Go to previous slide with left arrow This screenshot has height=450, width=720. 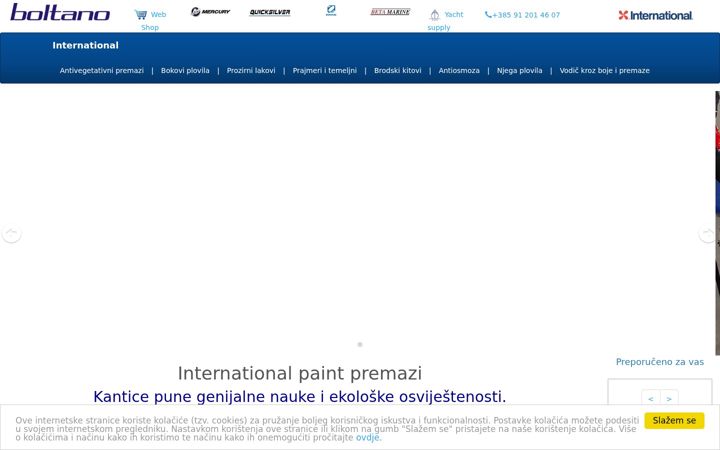tap(11, 234)
